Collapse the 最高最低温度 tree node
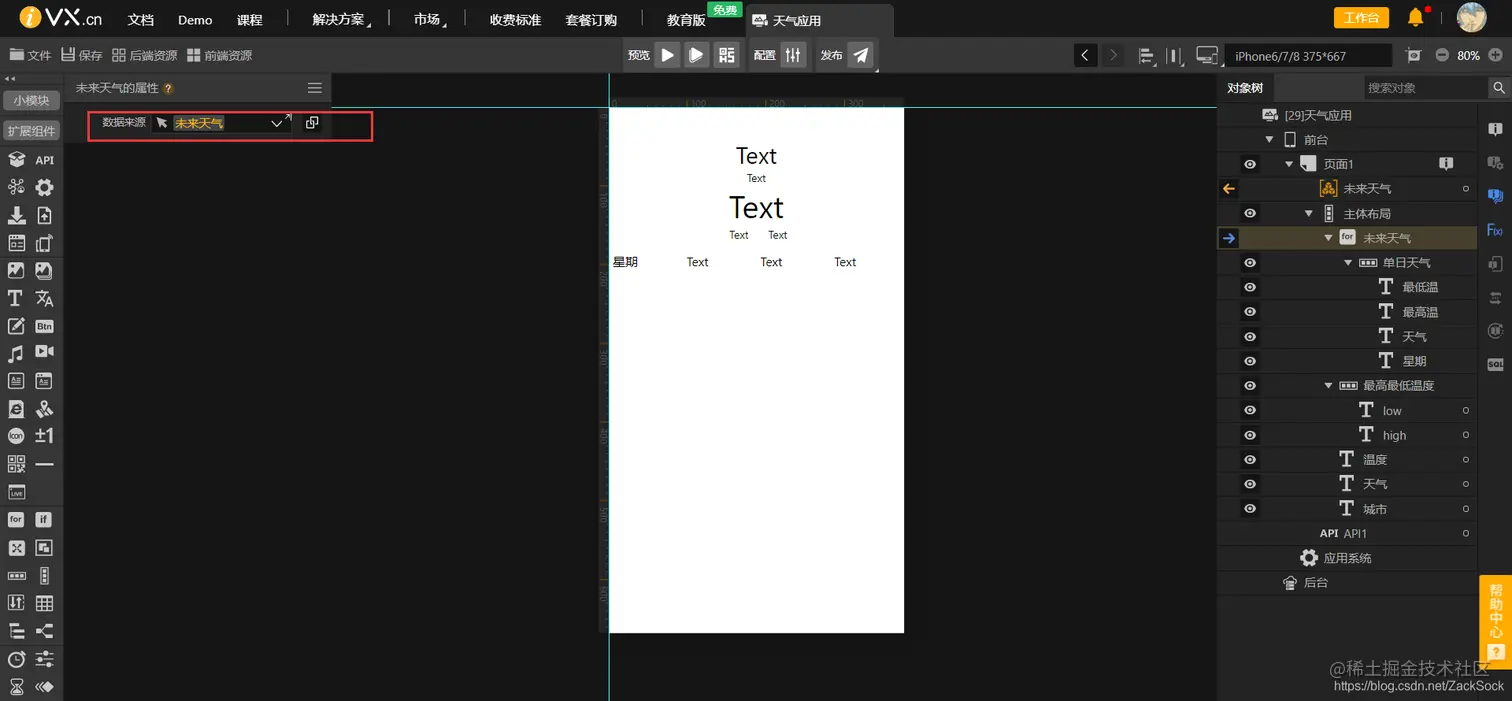Image resolution: width=1512 pixels, height=701 pixels. click(1328, 385)
